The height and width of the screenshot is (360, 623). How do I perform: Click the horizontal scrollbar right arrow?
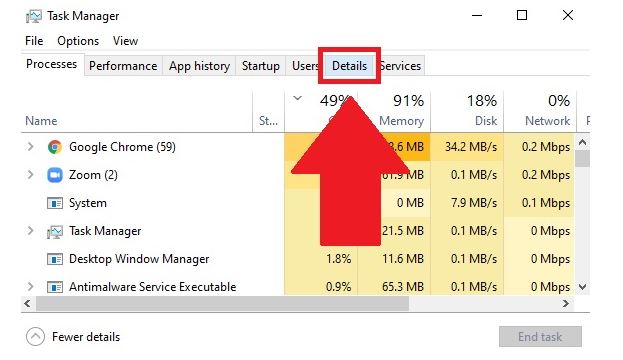point(565,304)
